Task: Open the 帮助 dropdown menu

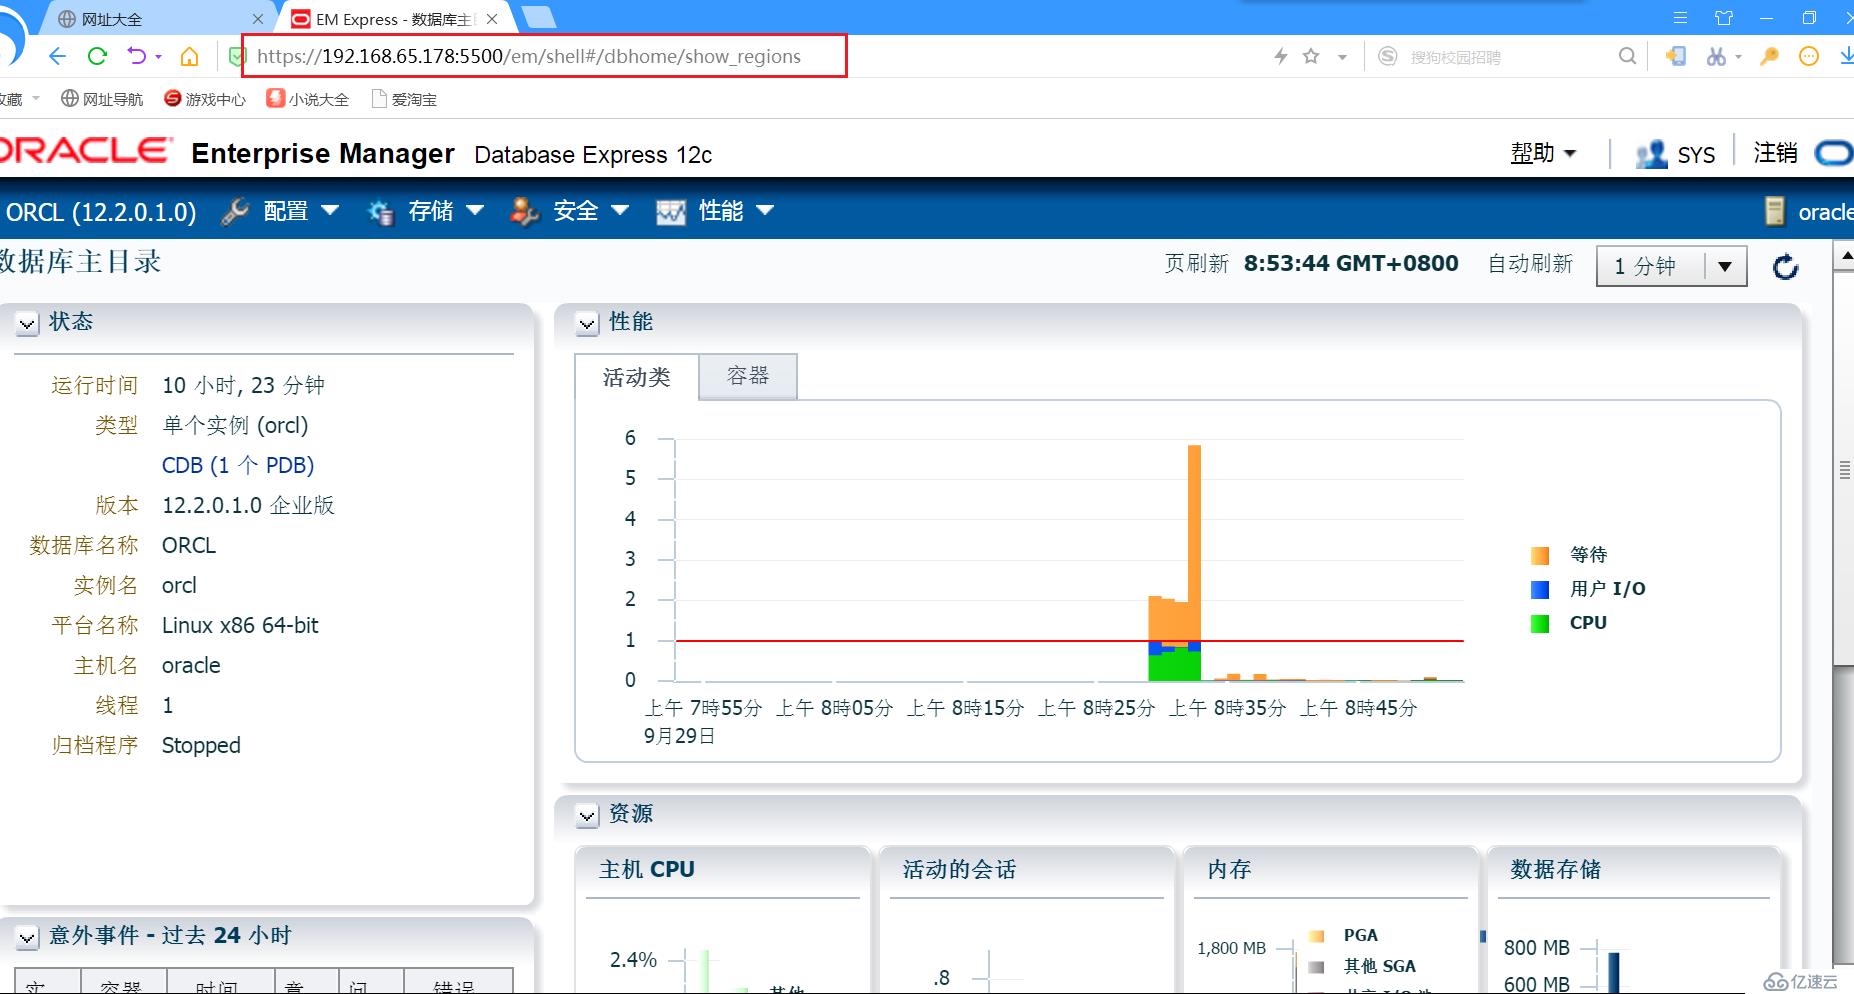Action: click(1543, 153)
